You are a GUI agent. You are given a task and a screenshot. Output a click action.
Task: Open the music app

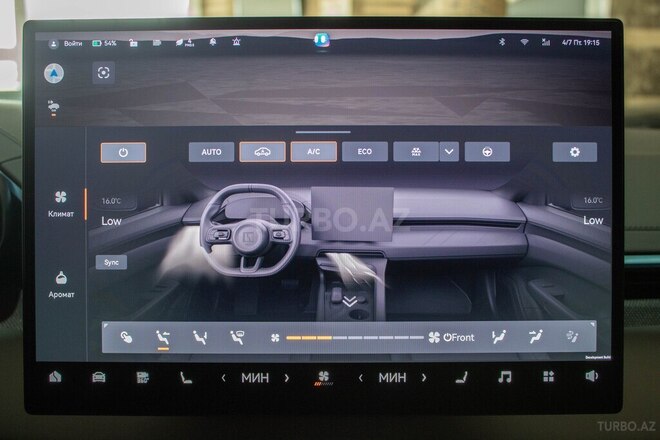click(x=505, y=376)
